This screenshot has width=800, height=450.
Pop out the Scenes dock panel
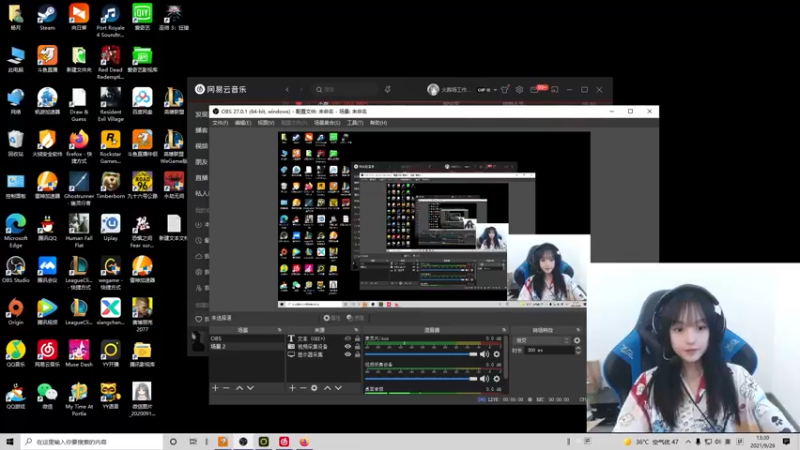pyautogui.click(x=280, y=330)
